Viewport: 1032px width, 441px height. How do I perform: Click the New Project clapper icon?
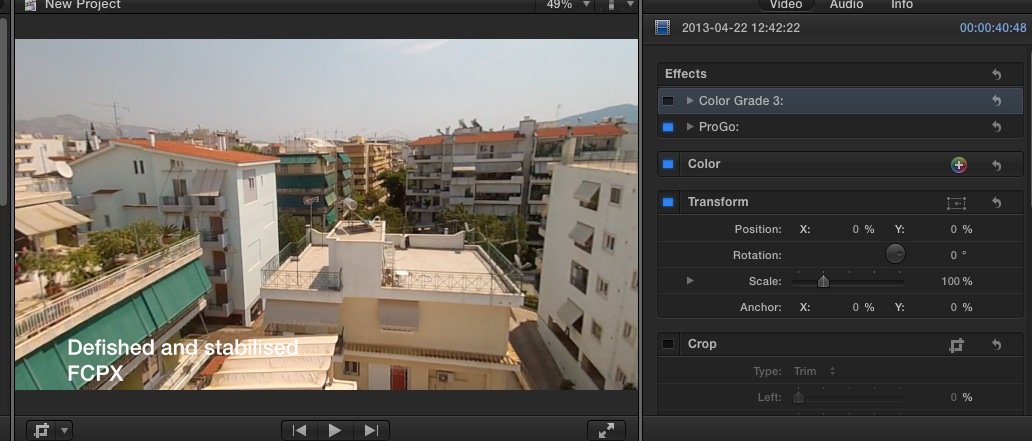[x=30, y=5]
